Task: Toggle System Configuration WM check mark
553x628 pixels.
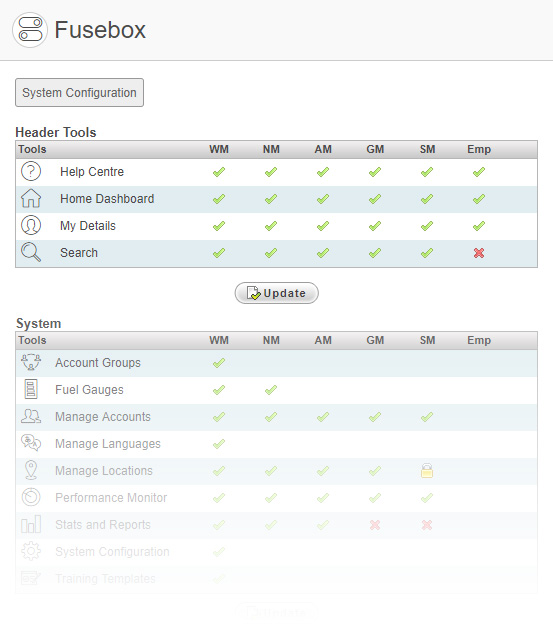Action: coord(219,552)
